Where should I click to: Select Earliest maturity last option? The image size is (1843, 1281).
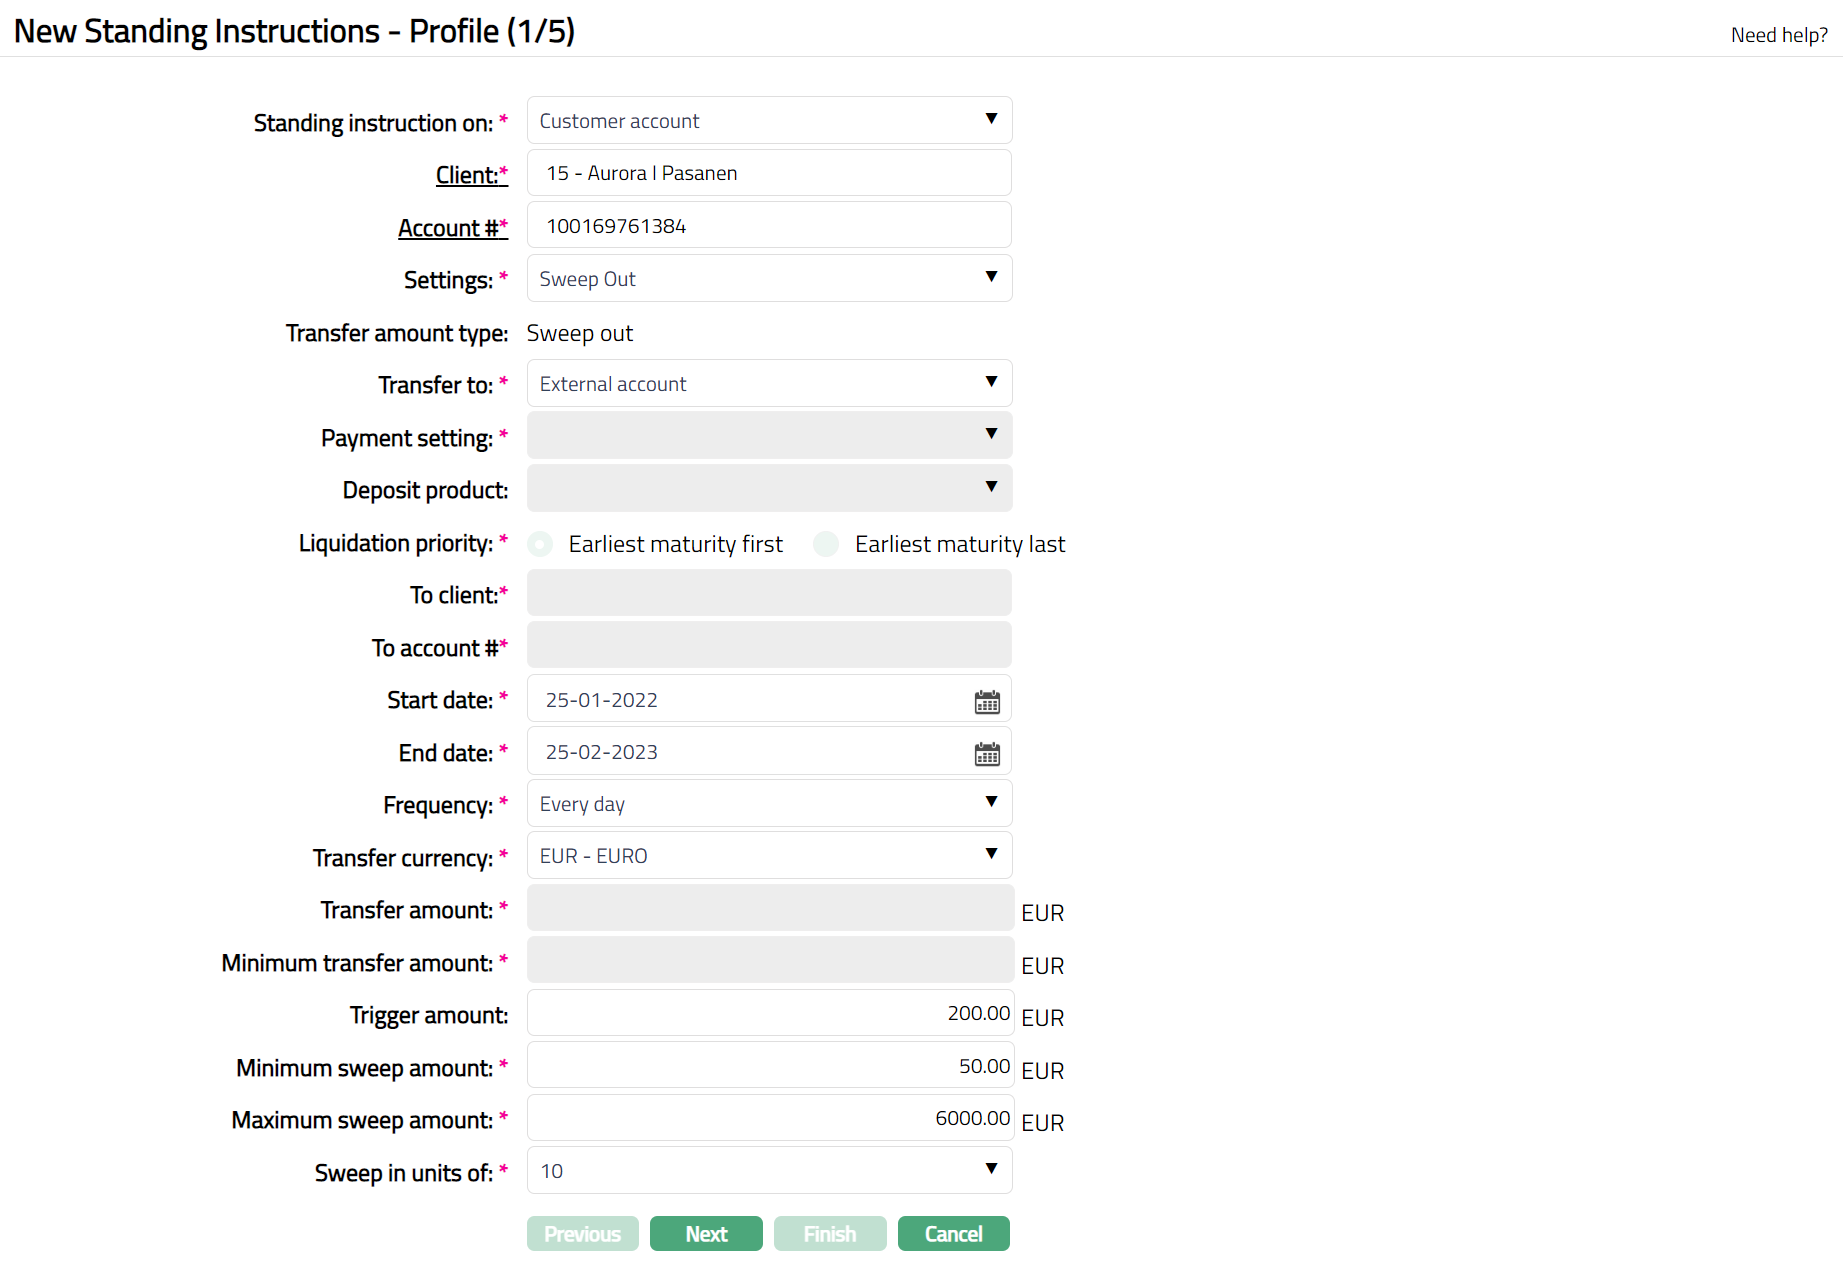click(826, 544)
